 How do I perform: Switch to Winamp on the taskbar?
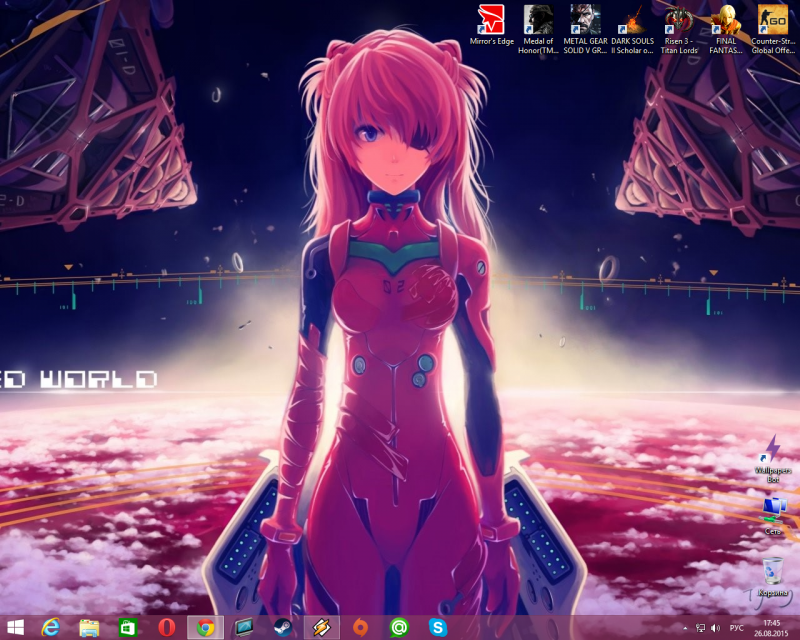pos(322,627)
